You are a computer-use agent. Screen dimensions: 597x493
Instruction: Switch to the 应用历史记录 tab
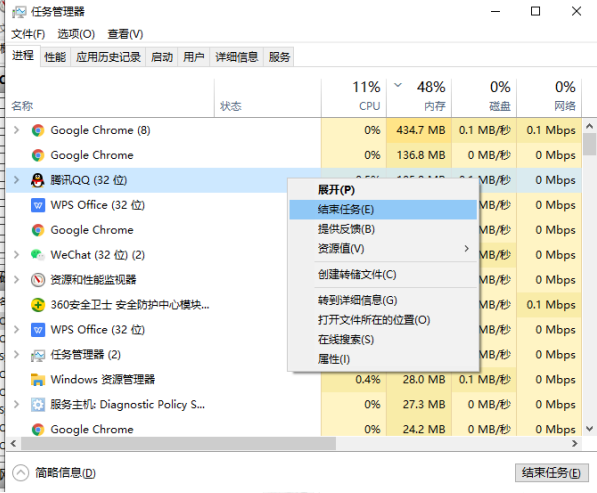(108, 57)
